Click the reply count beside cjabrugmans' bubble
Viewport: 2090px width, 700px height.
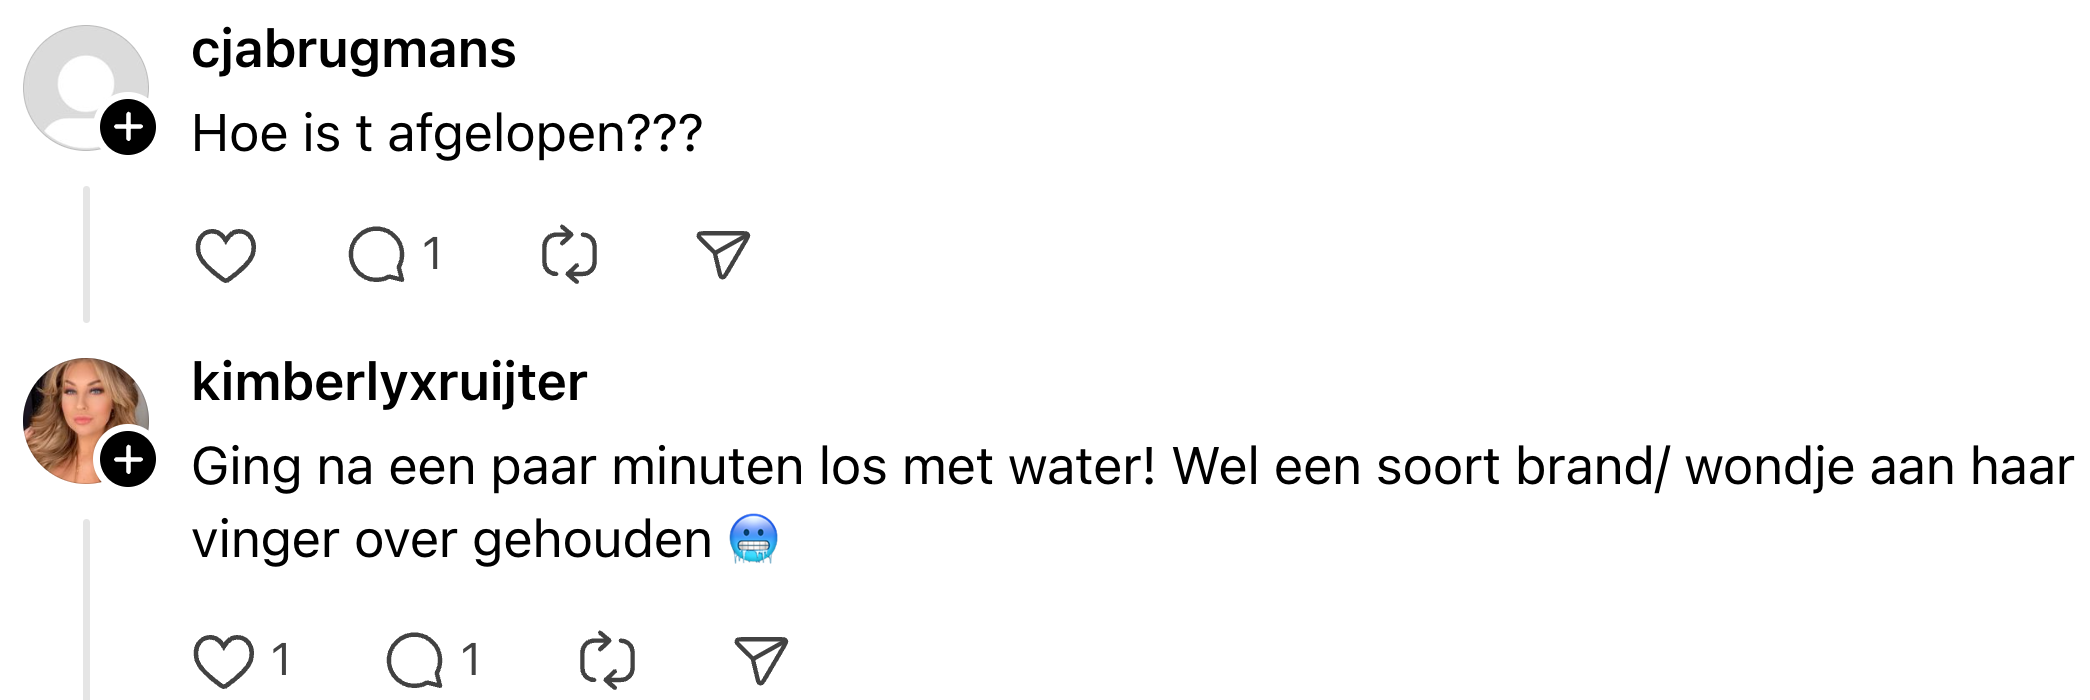tap(432, 255)
